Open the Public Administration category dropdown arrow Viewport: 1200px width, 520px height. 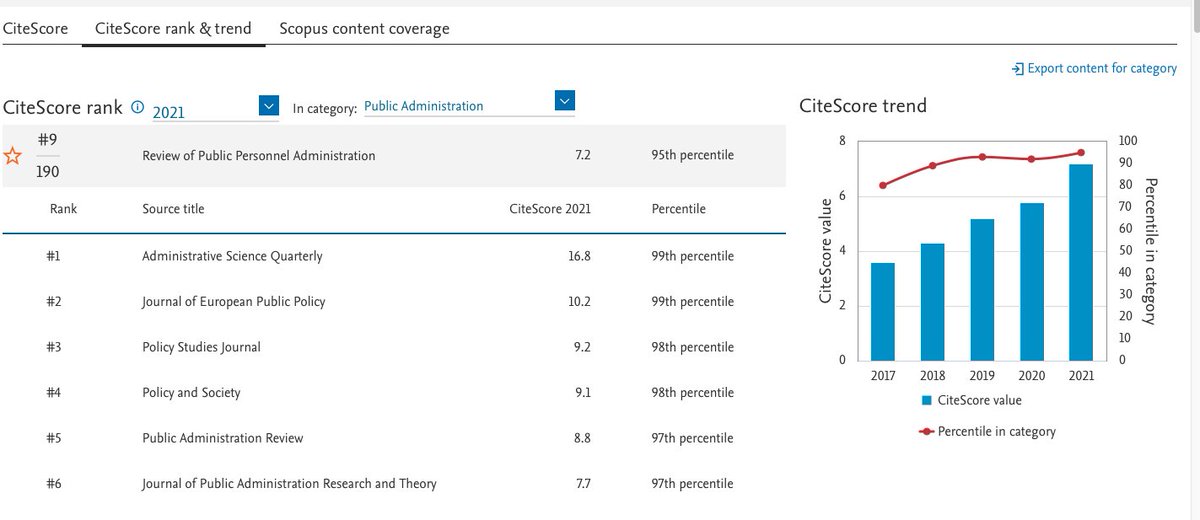[x=565, y=101]
